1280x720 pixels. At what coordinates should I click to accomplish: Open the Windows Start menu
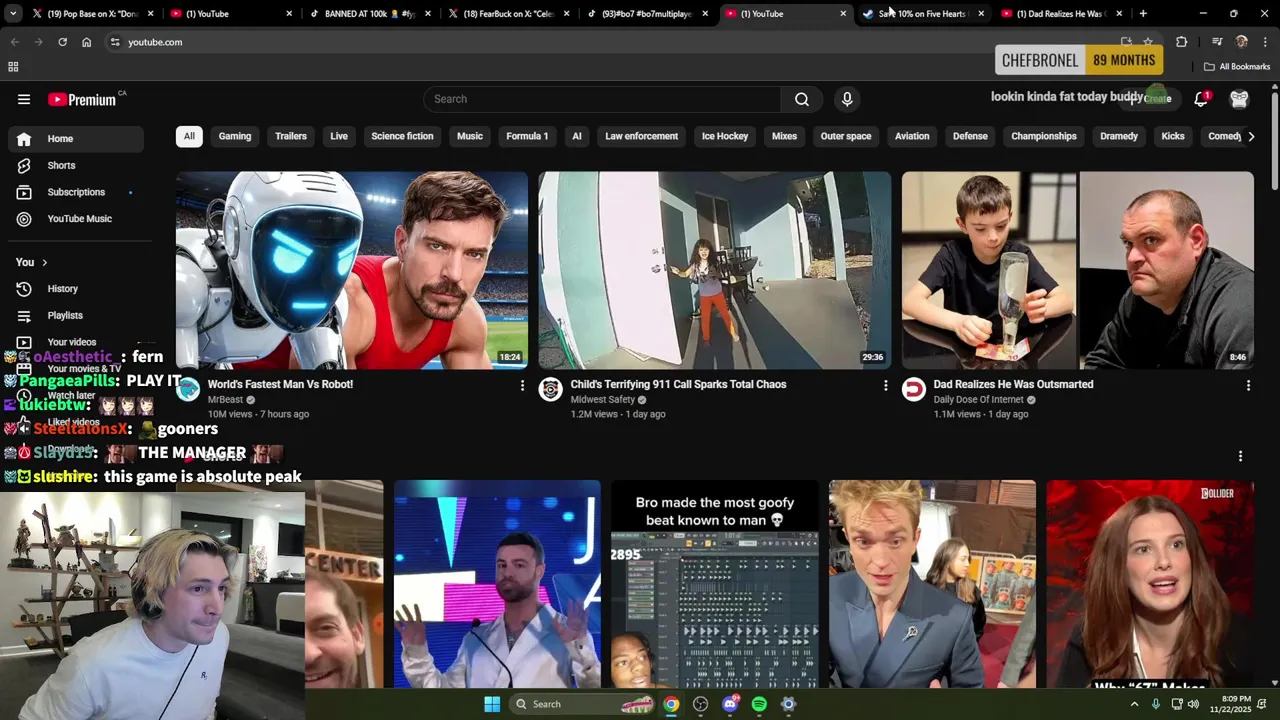(x=492, y=704)
